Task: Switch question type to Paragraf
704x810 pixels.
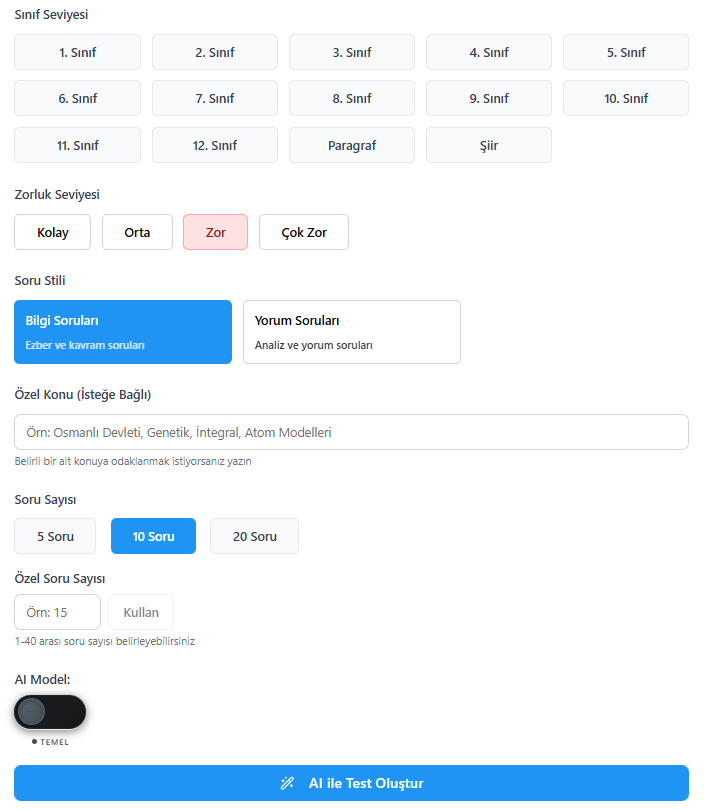Action: 351,144
